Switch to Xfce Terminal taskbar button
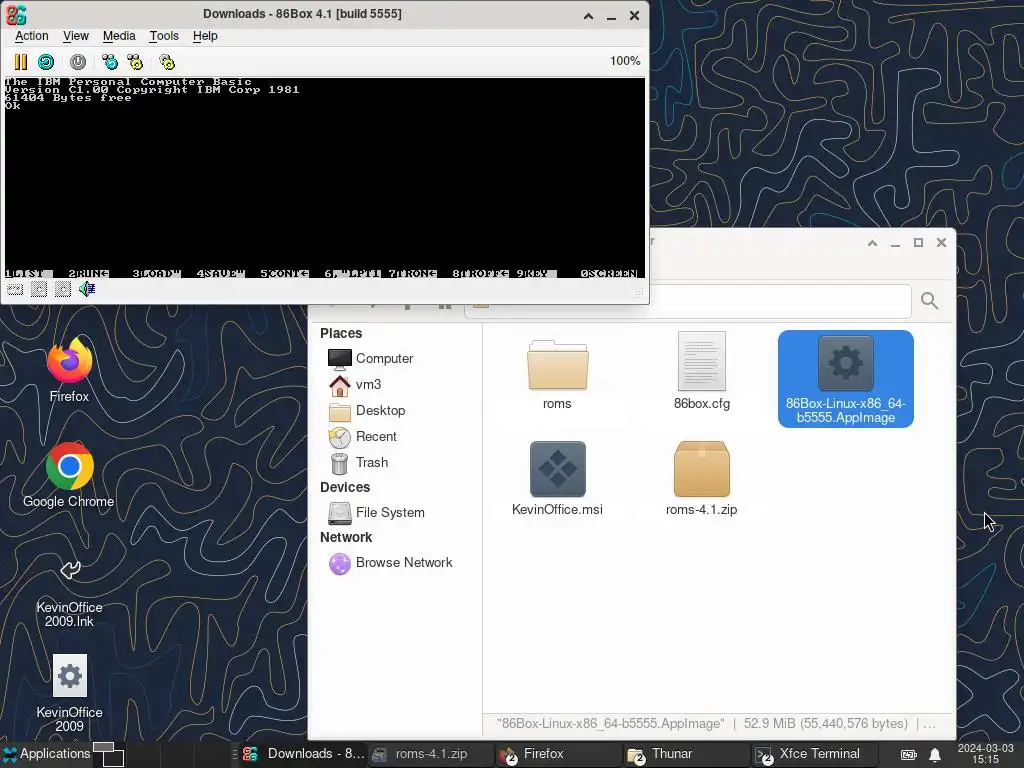This screenshot has width=1024, height=768. (x=814, y=754)
